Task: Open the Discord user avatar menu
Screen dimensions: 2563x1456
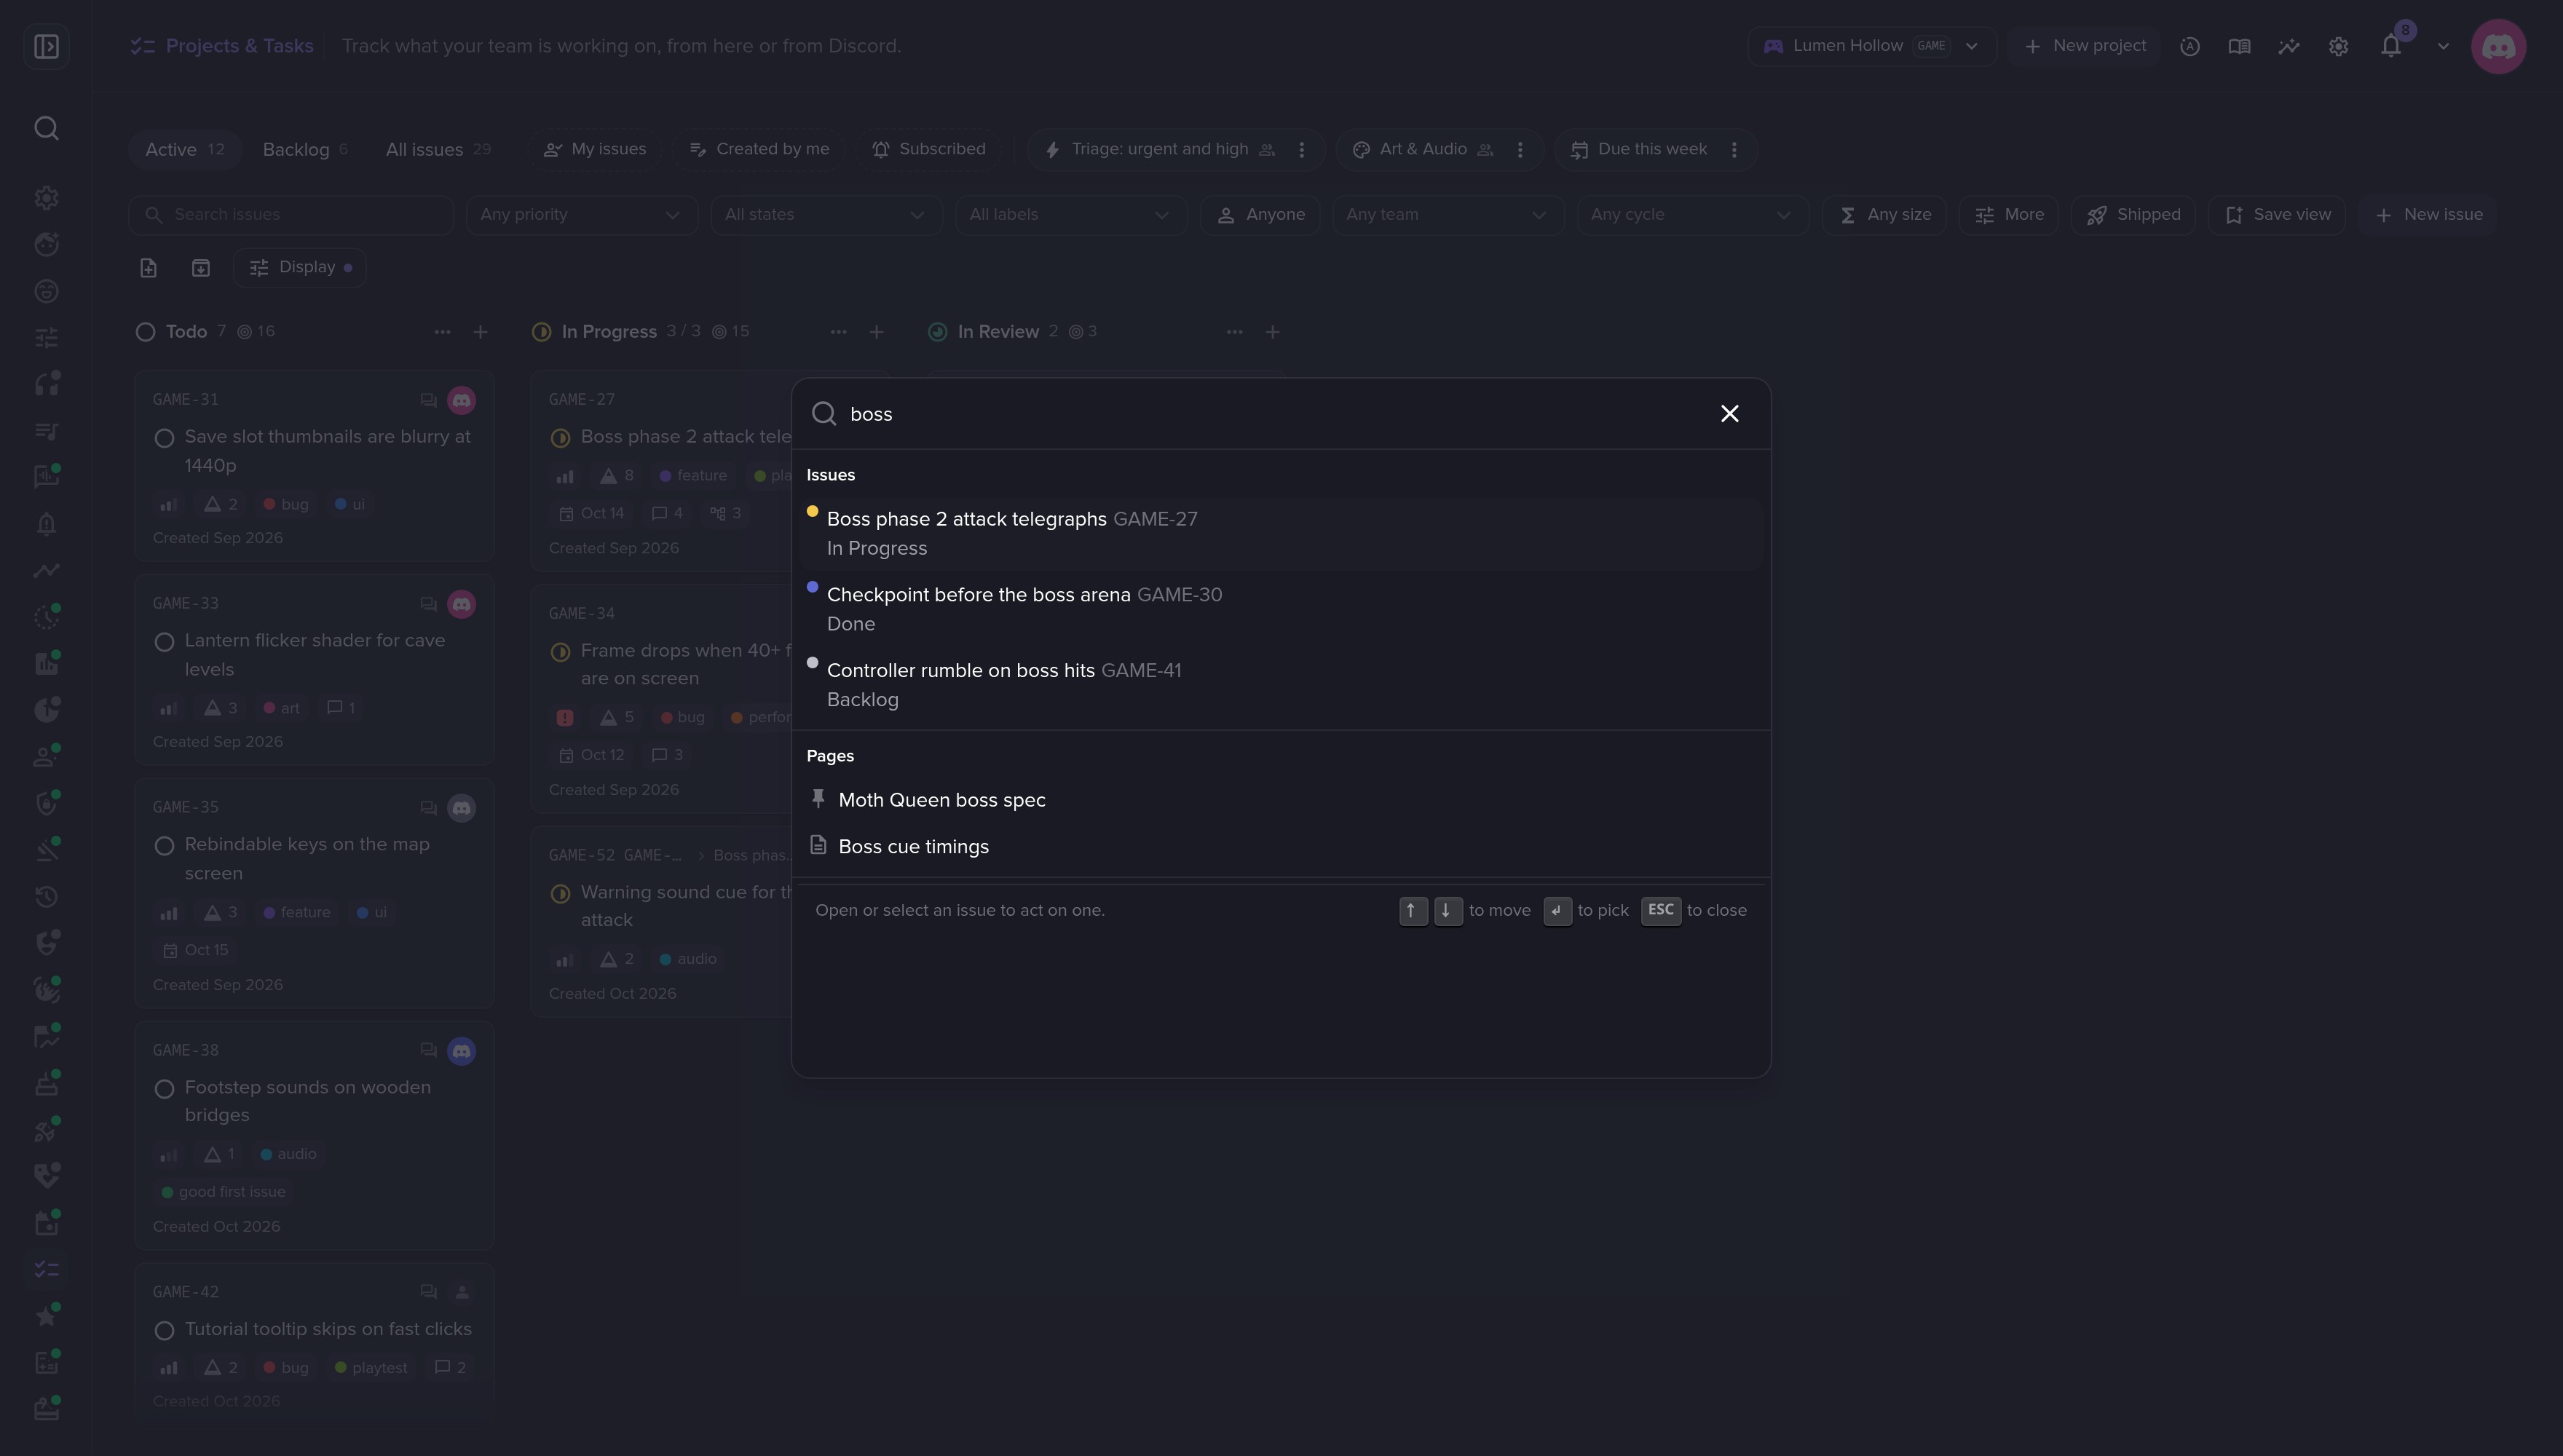Action: click(2498, 46)
